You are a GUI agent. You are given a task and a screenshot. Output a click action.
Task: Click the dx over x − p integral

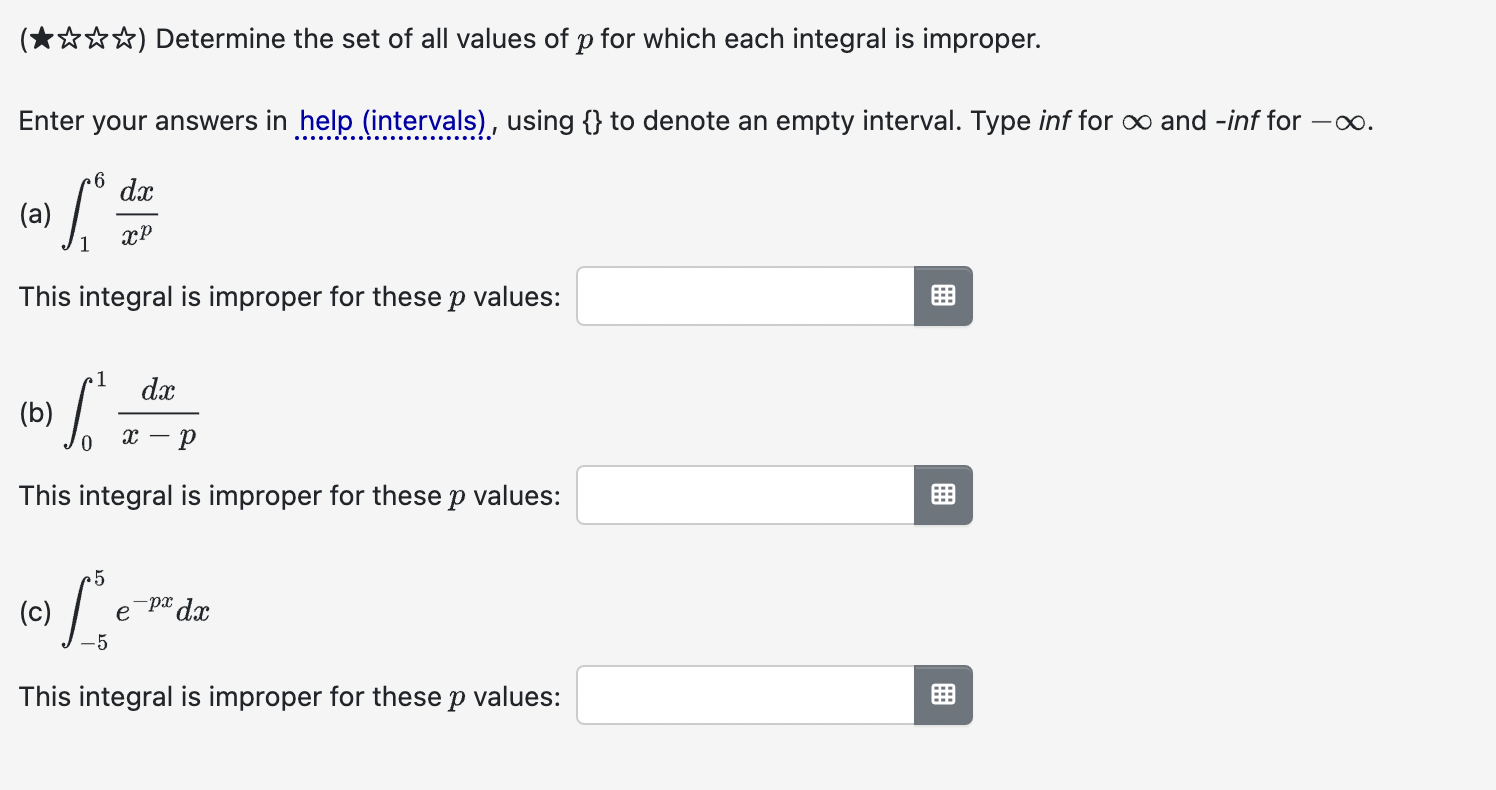coord(129,413)
